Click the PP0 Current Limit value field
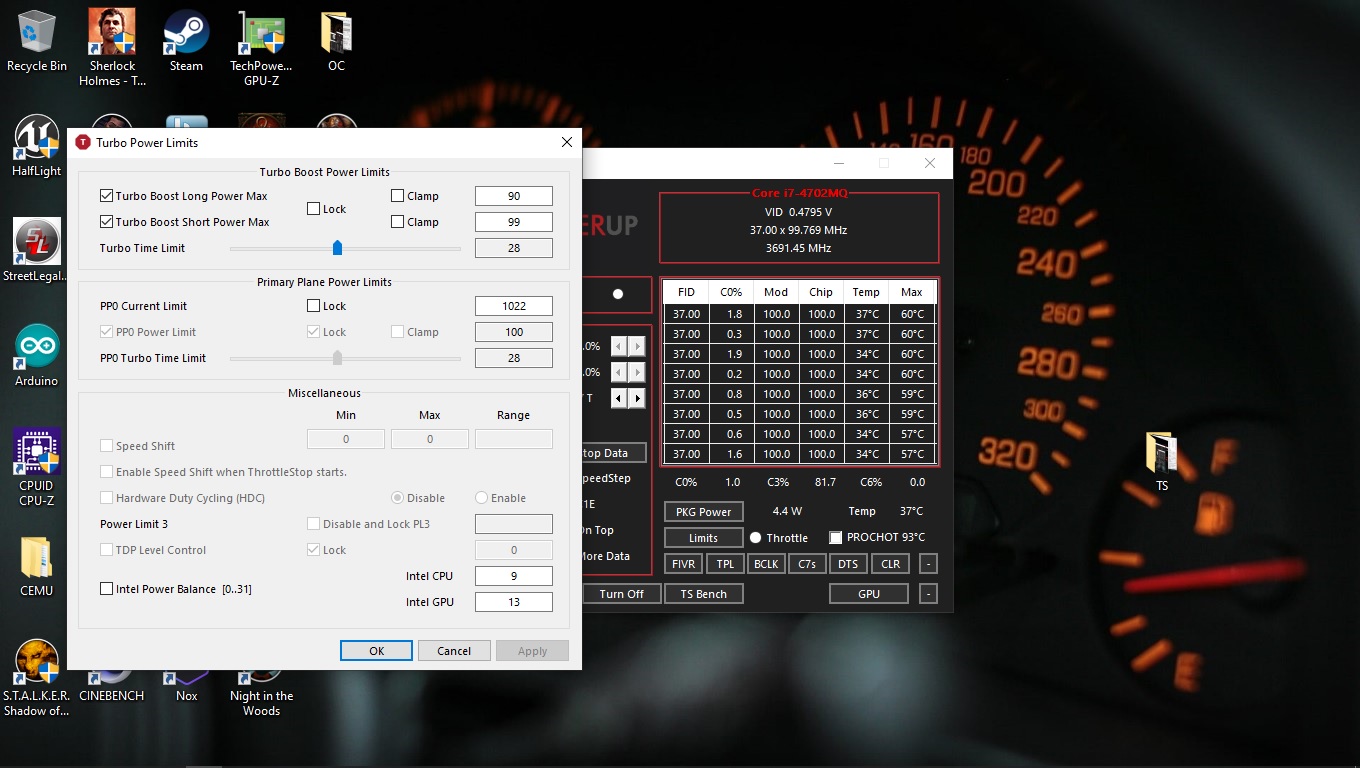 coord(514,306)
